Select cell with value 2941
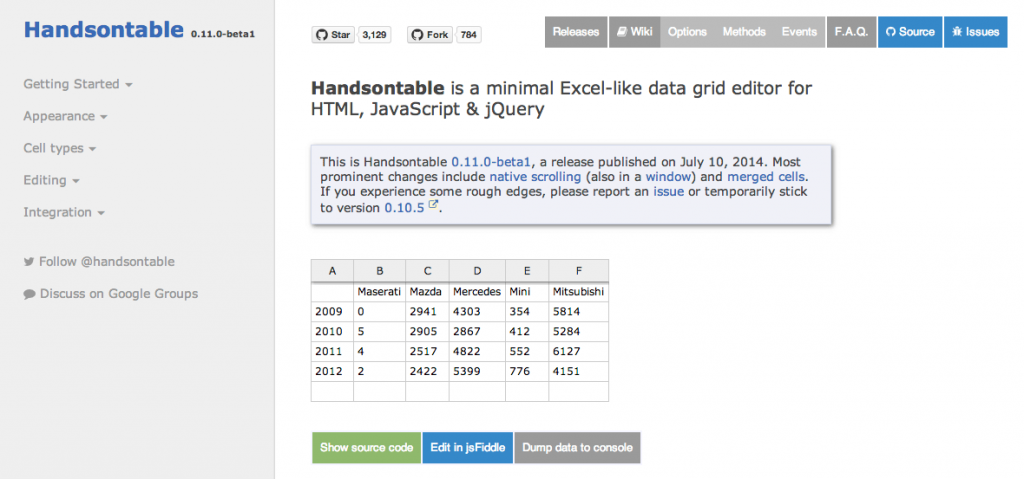This screenshot has height=479, width=1024. [x=427, y=312]
